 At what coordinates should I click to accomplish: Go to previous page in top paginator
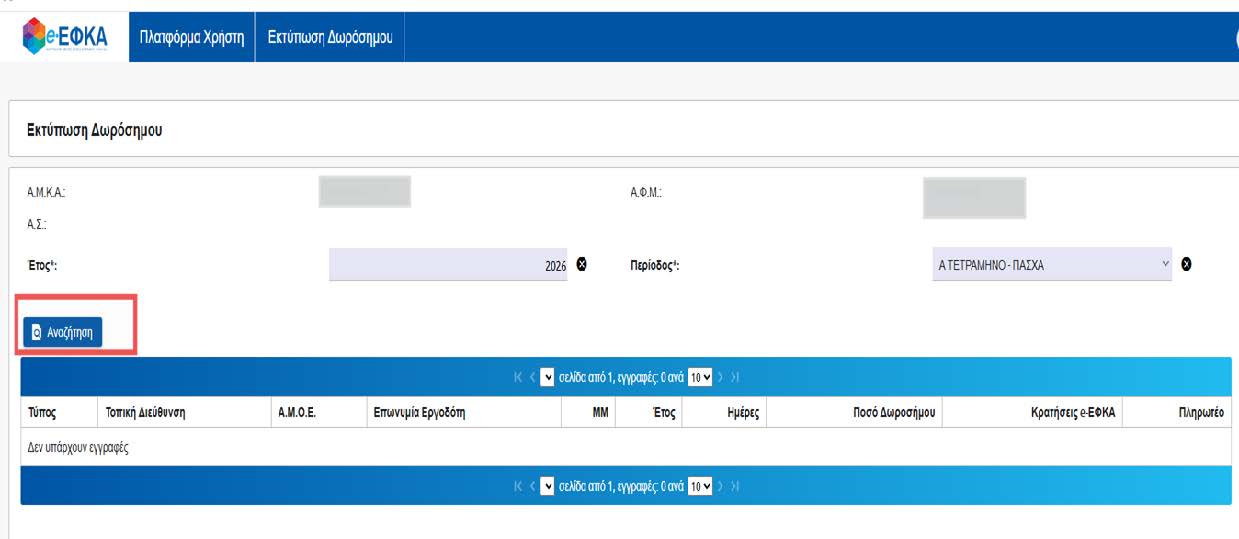point(532,377)
